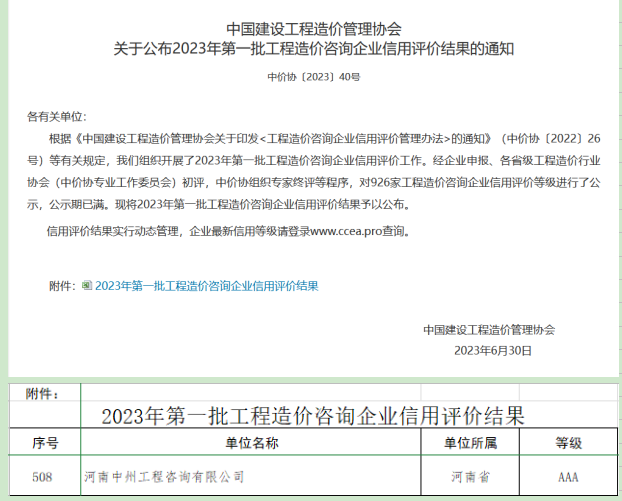The width and height of the screenshot is (622, 501).
Task: Select the cell 河南省
Action: [x=470, y=476]
